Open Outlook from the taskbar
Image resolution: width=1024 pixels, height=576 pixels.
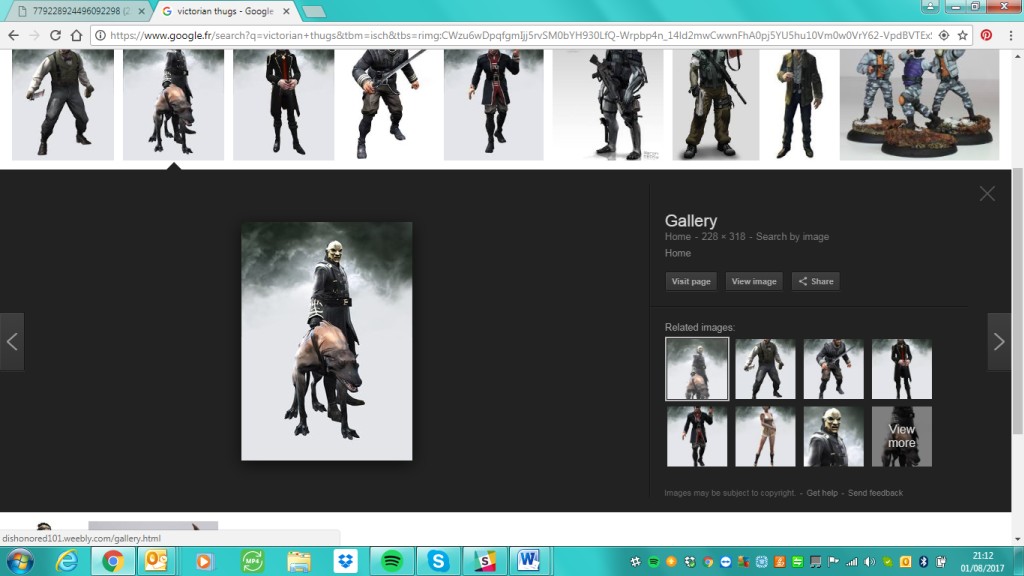(156, 561)
